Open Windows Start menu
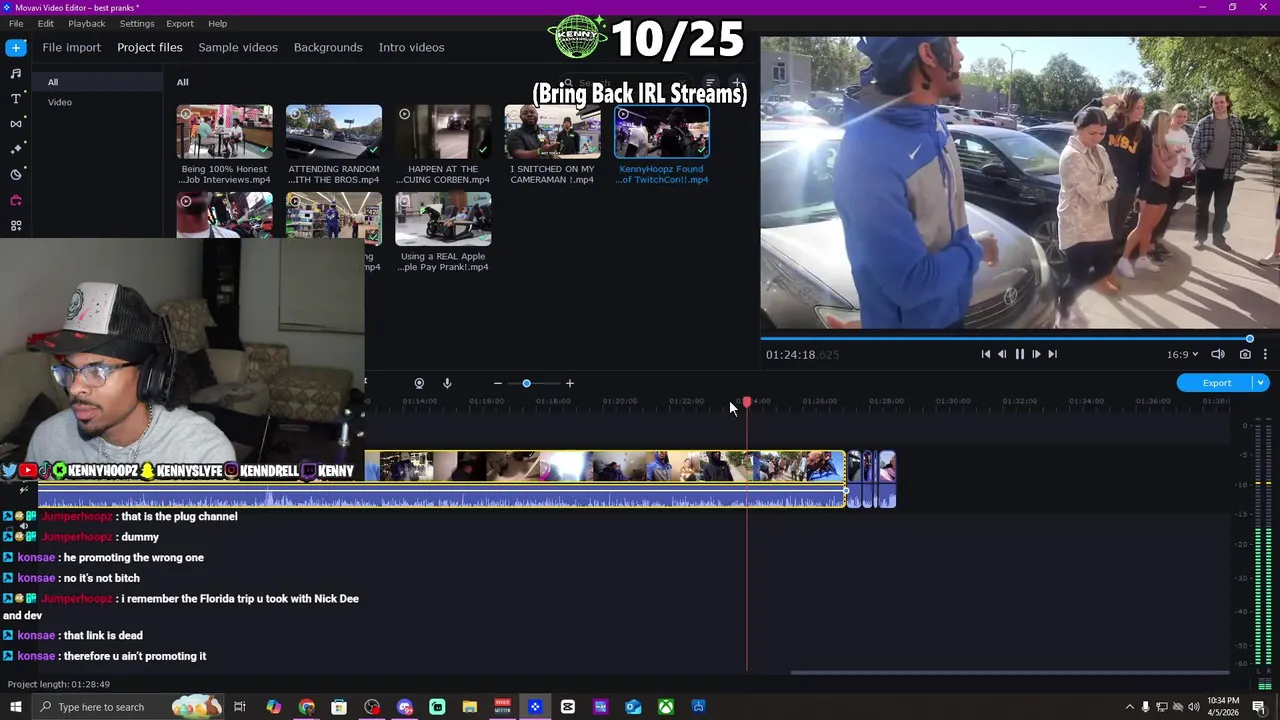 click(16, 707)
